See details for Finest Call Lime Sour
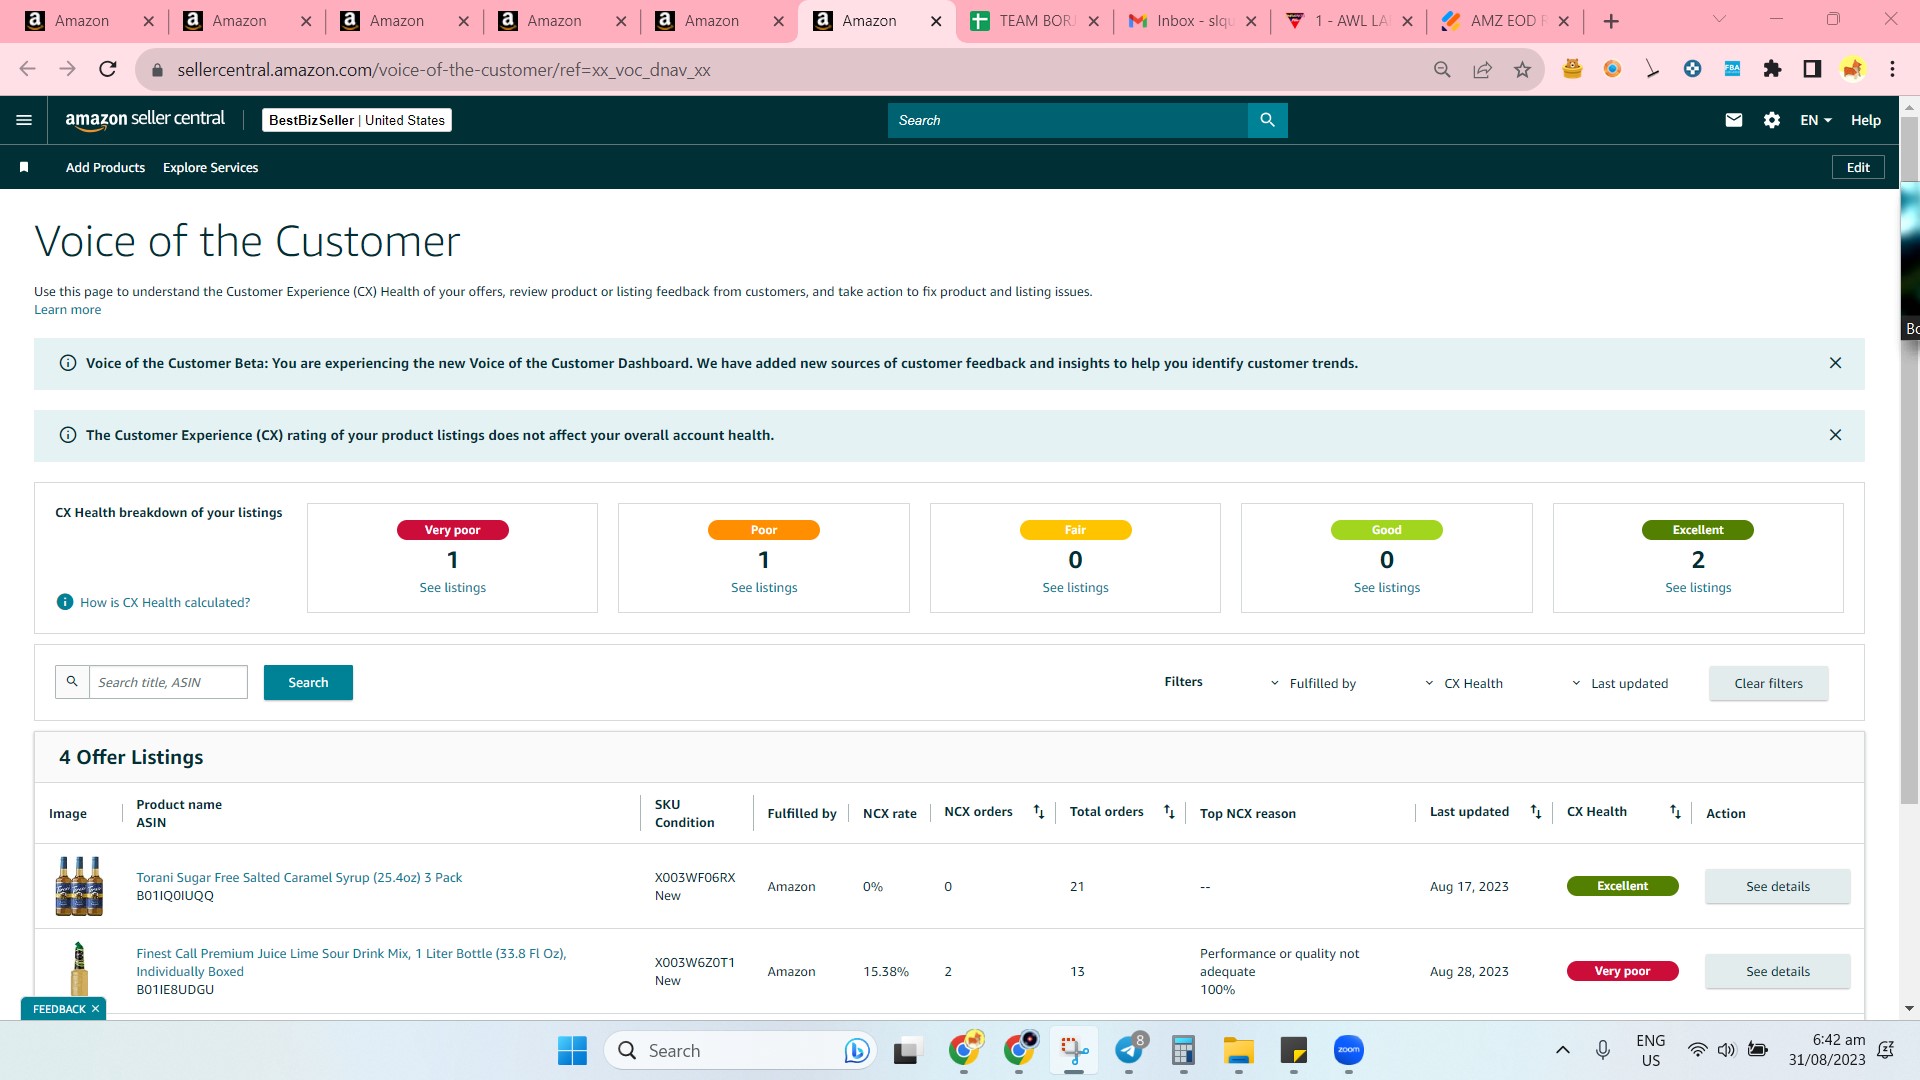Viewport: 1920px width, 1080px height. coord(1777,971)
